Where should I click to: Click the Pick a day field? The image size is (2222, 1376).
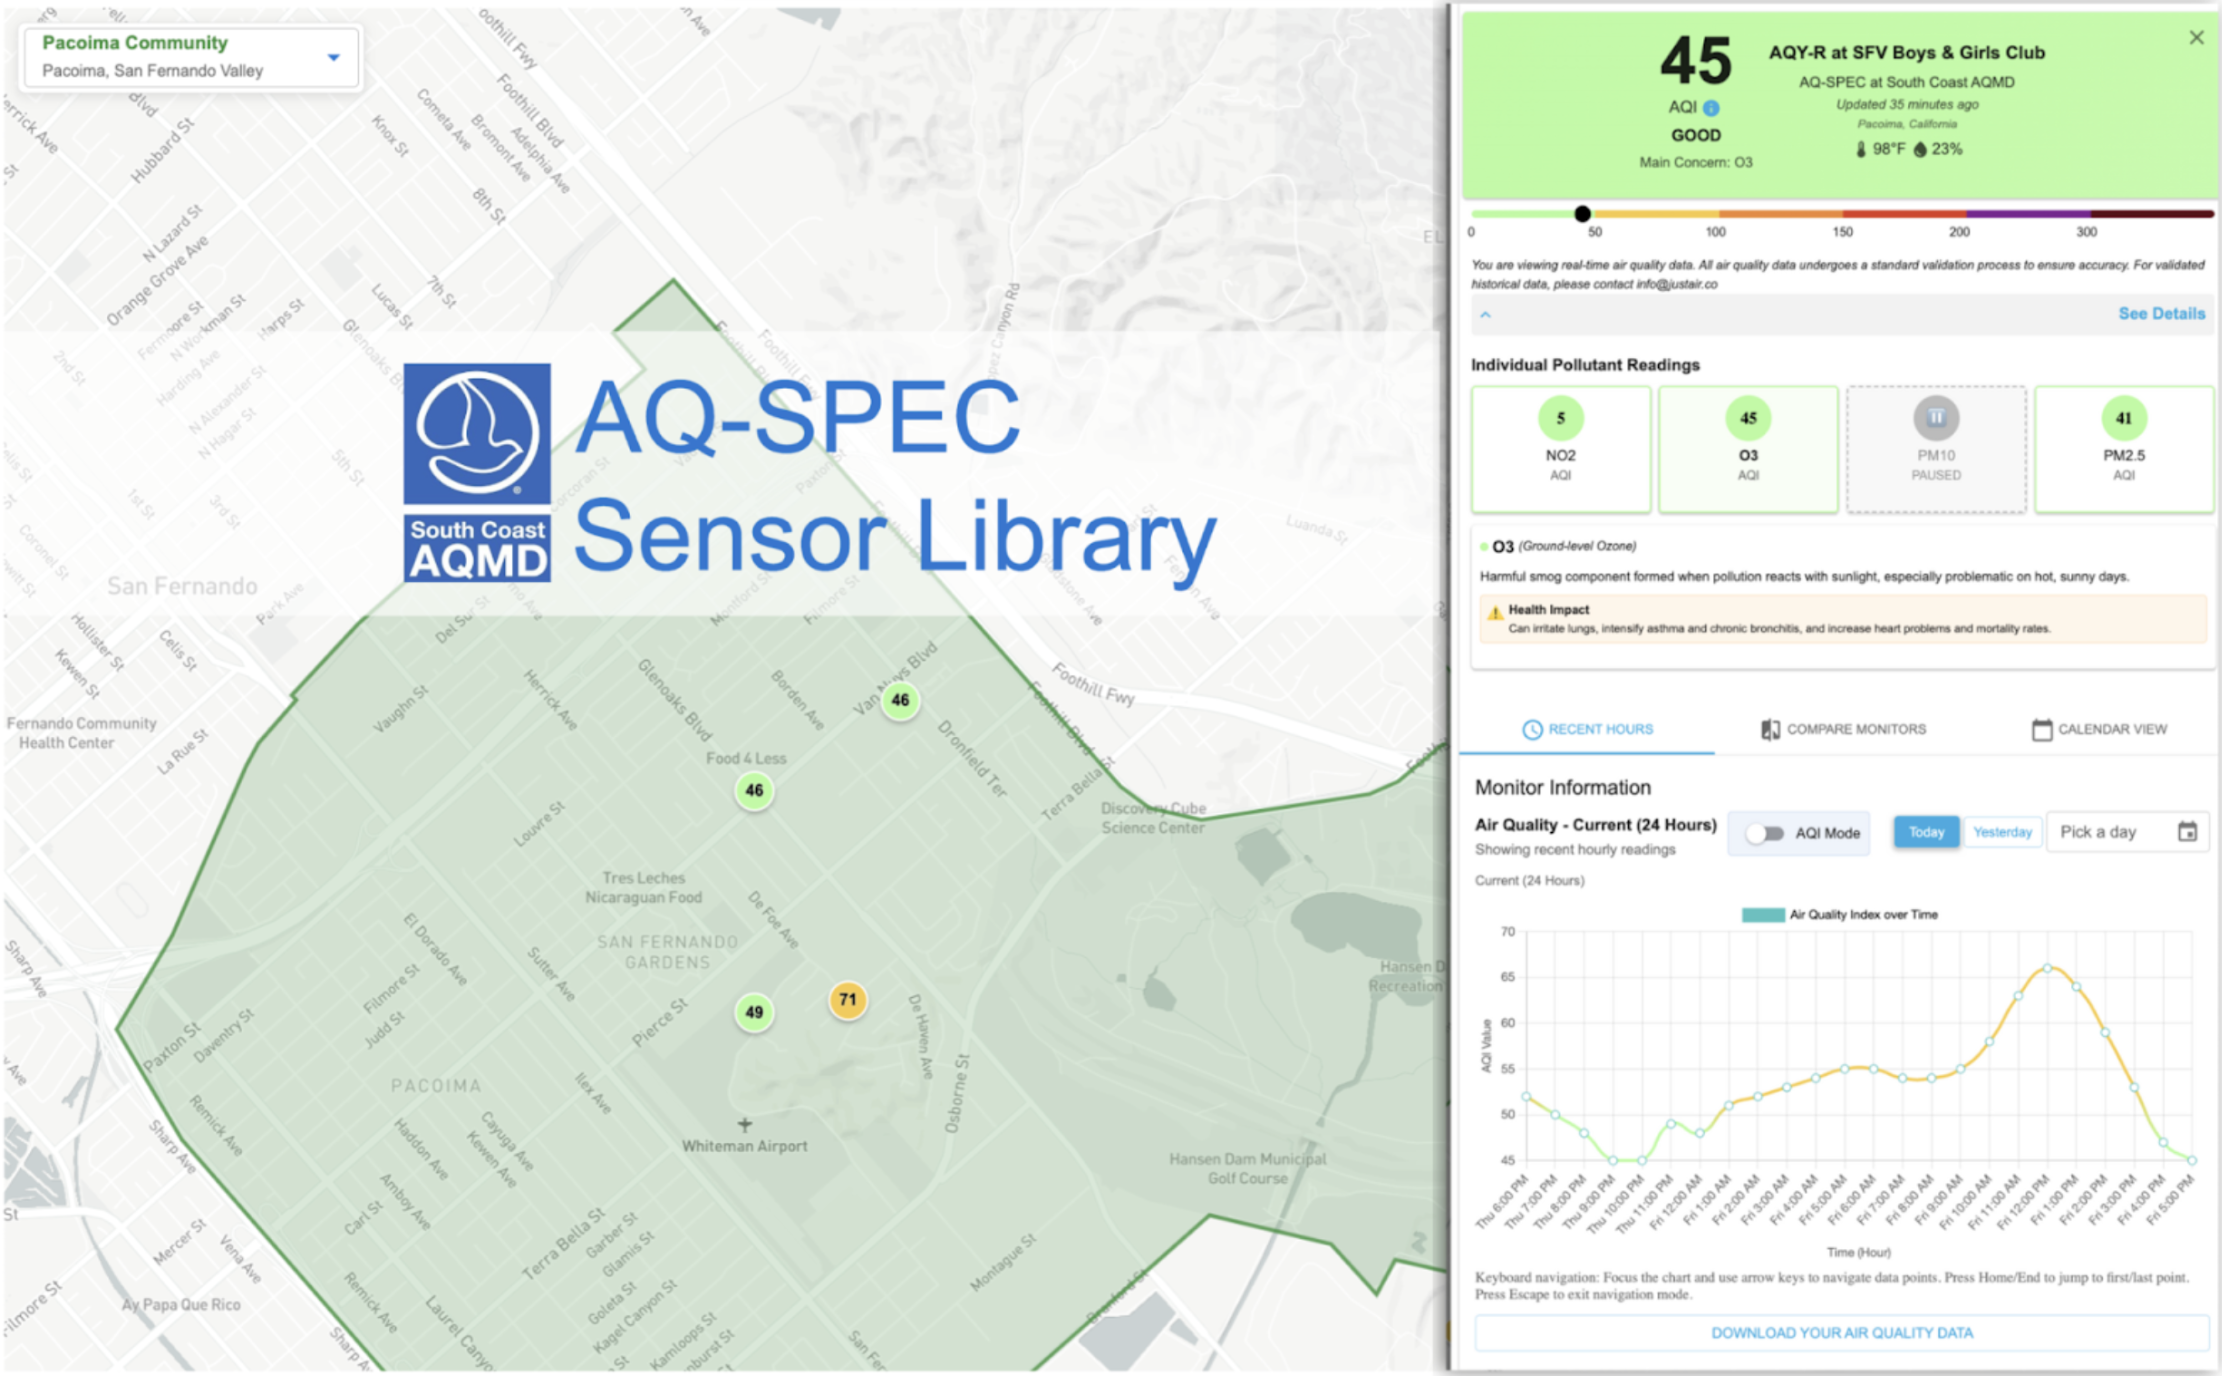[2100, 832]
